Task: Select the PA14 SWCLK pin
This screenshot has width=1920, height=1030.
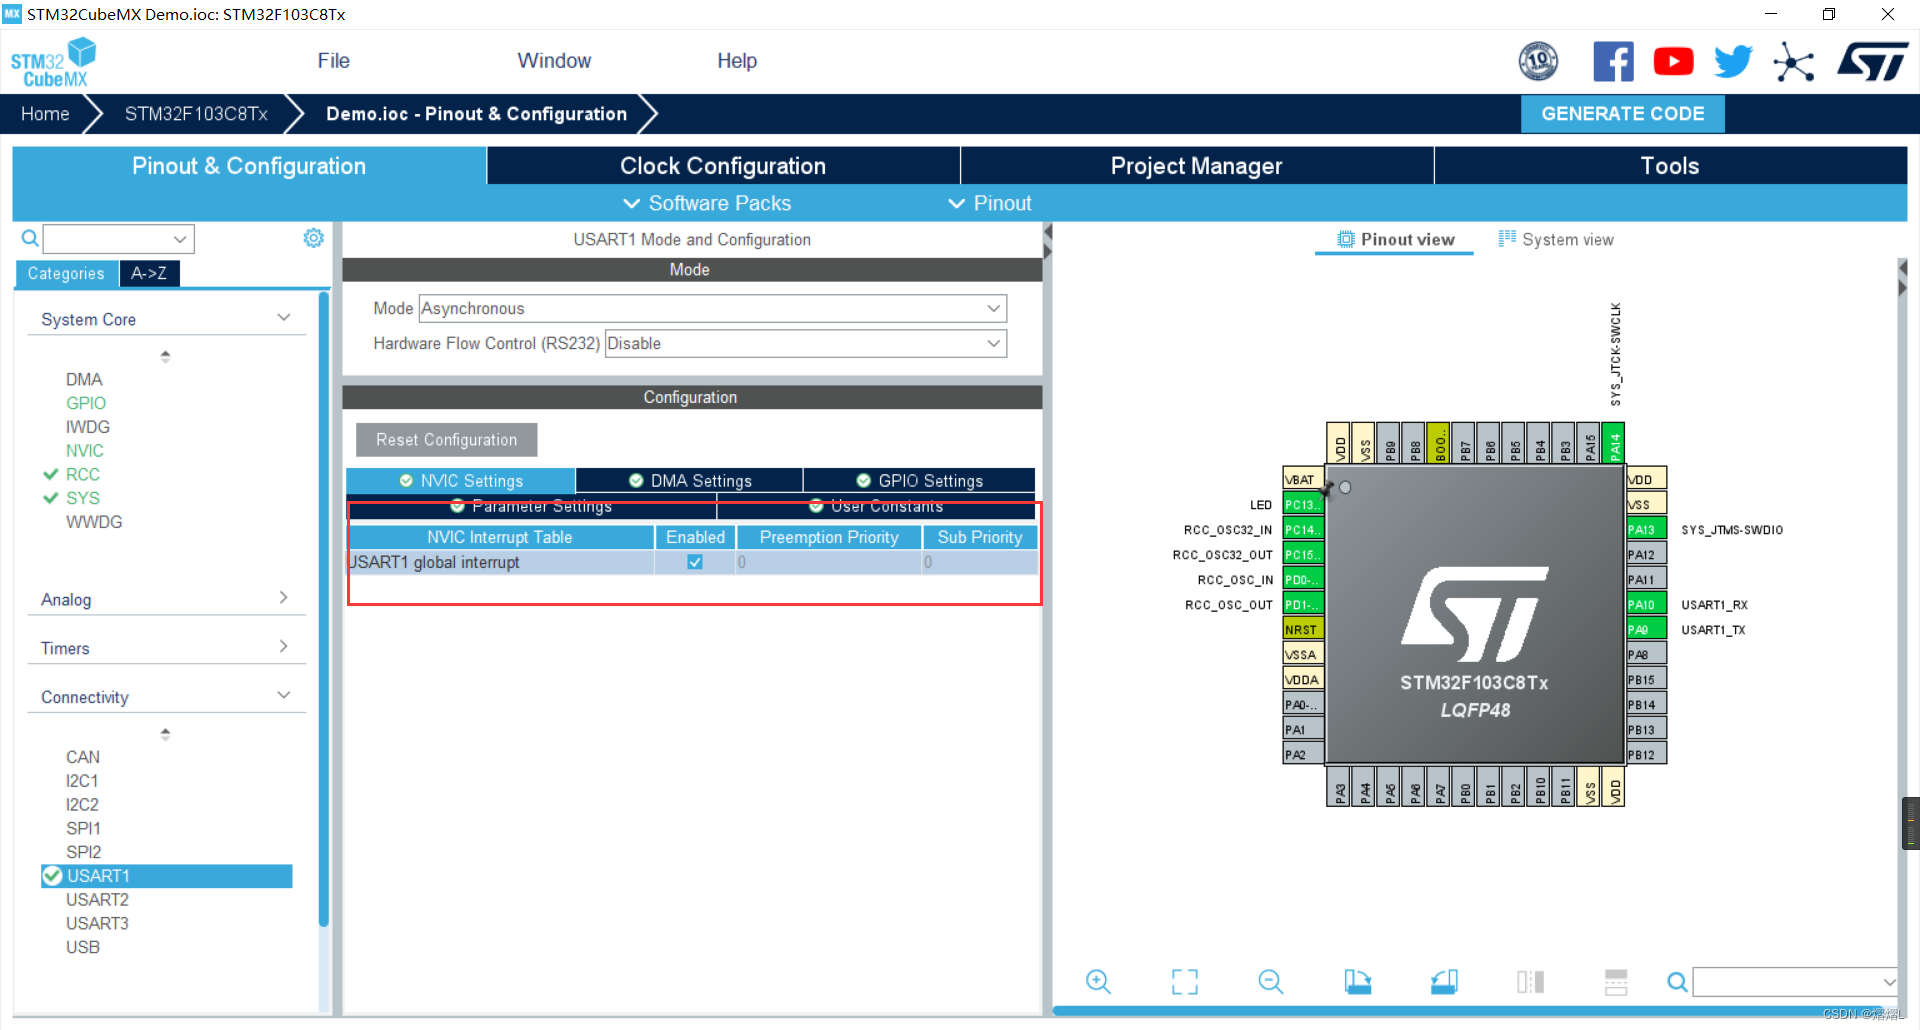Action: [x=1613, y=443]
